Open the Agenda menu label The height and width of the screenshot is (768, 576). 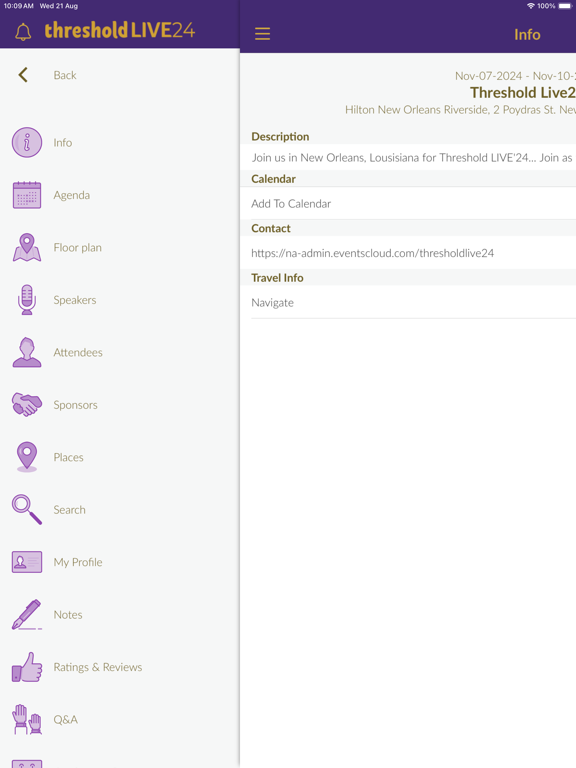(x=72, y=195)
